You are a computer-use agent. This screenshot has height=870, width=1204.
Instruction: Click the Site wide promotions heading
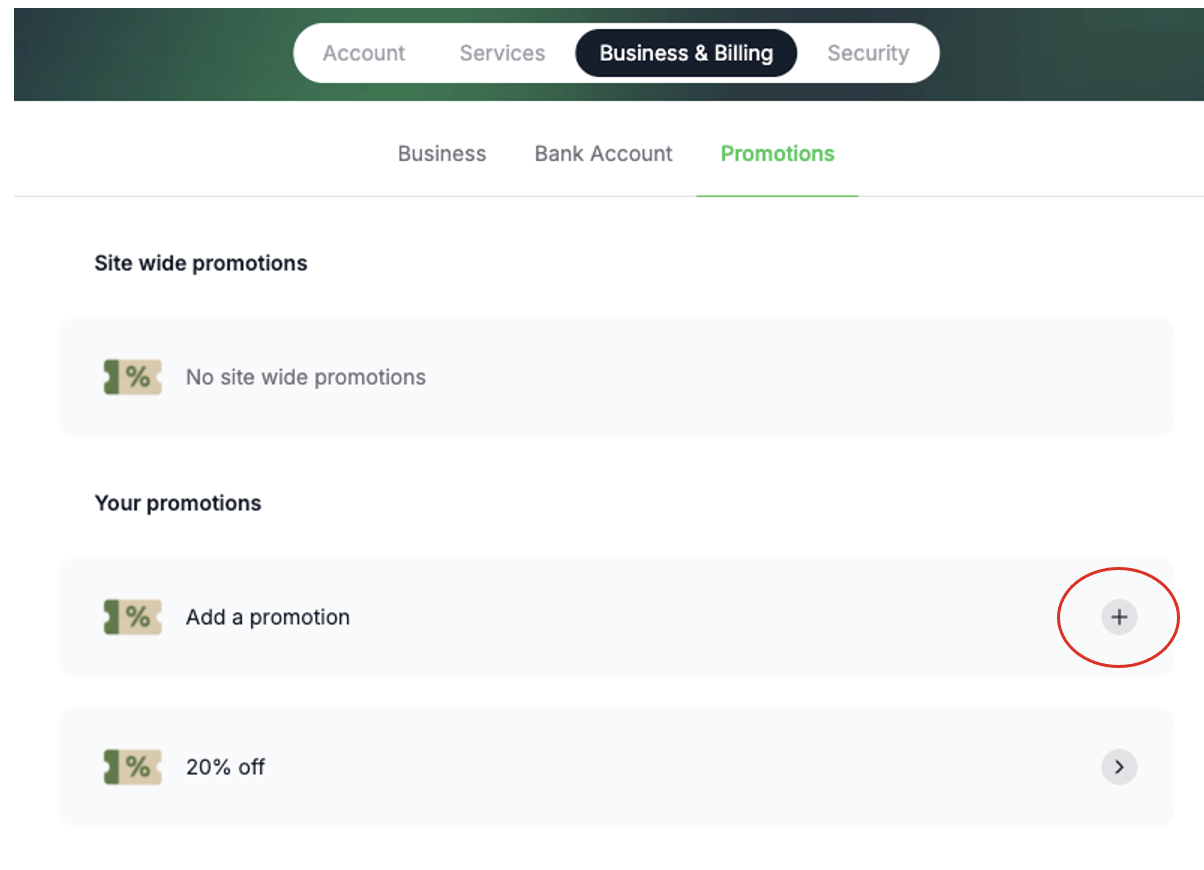pos(201,263)
